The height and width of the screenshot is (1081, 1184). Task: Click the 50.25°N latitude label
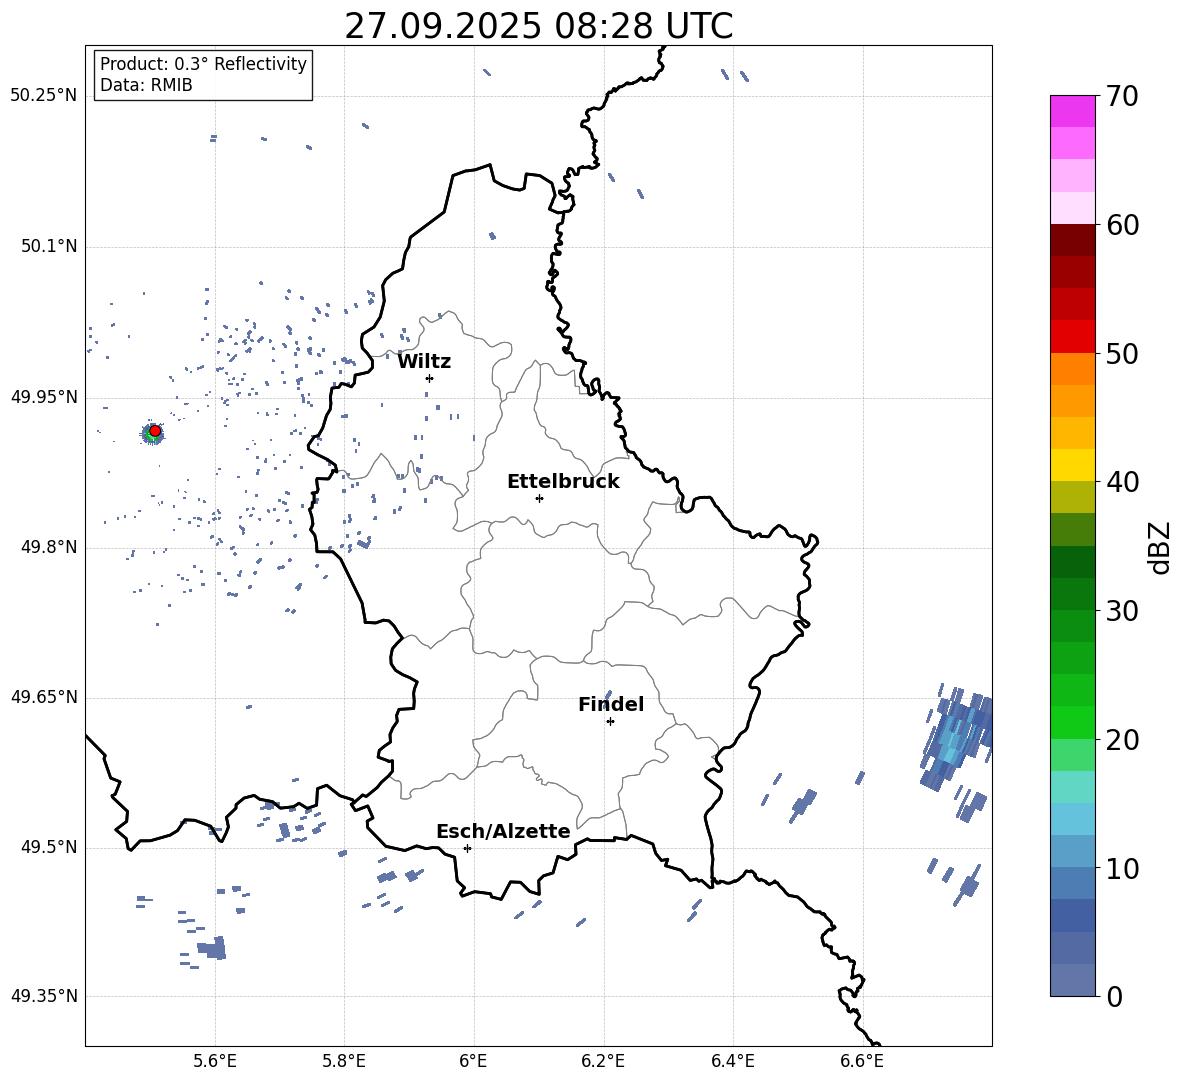pyautogui.click(x=44, y=96)
